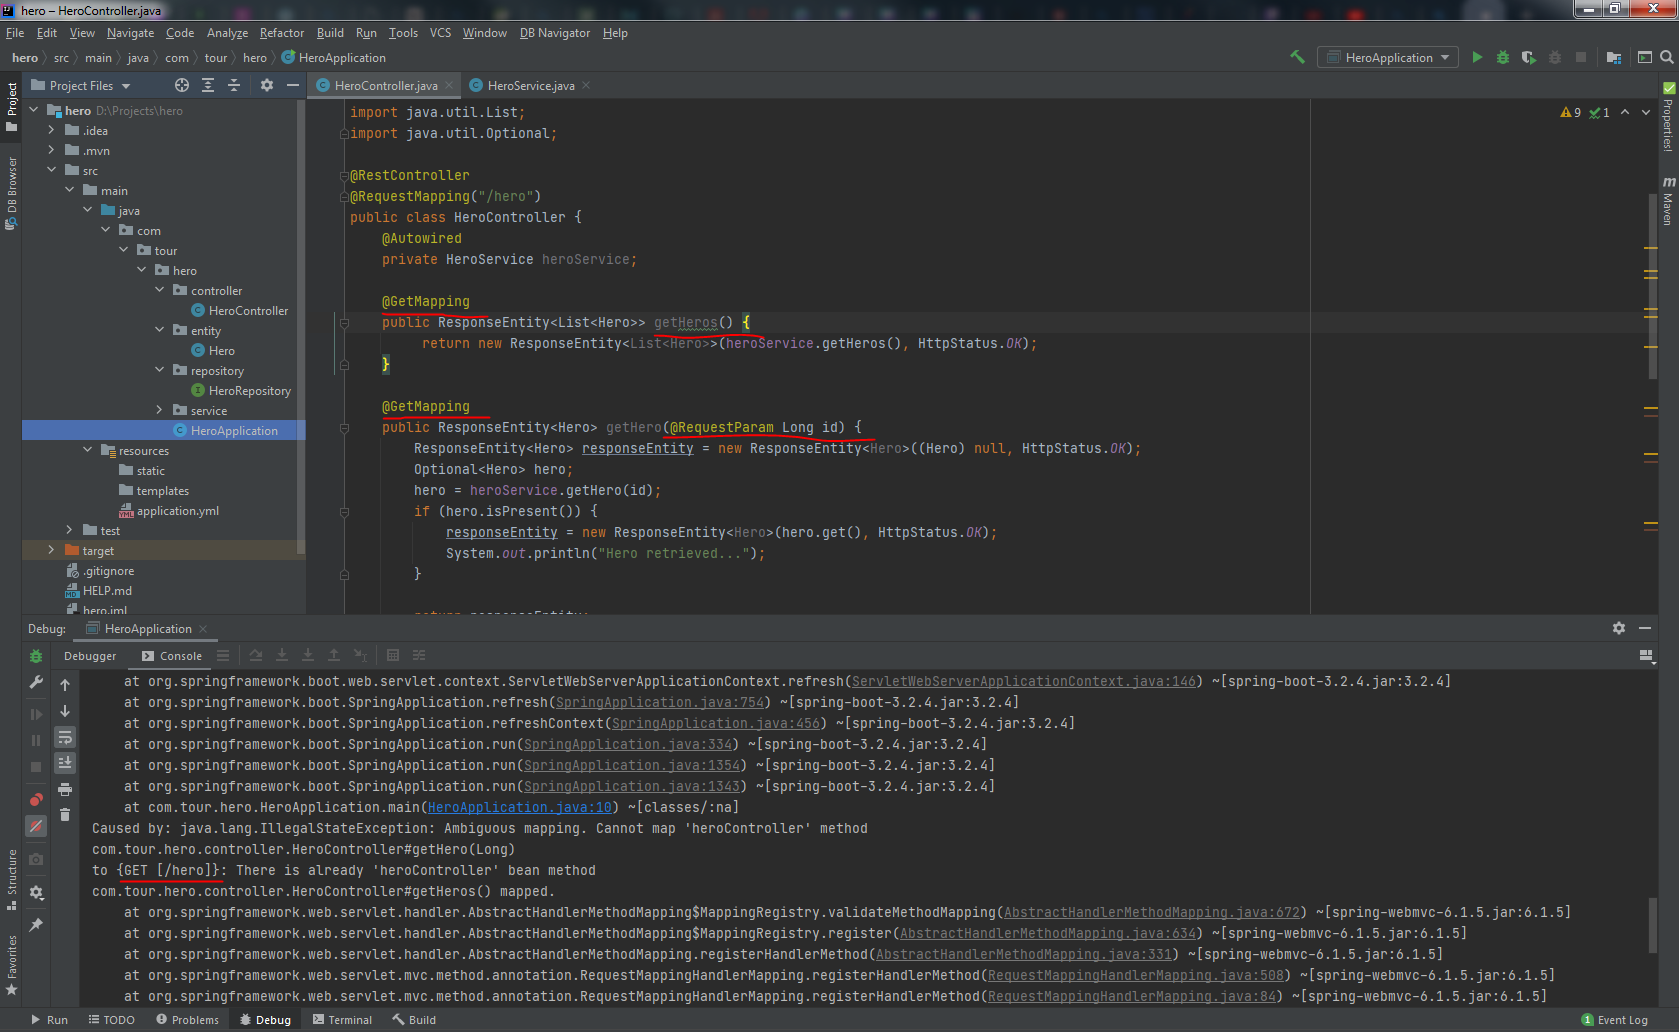This screenshot has width=1679, height=1032.
Task: Run HeroApplication using the green play icon
Action: 1477,57
